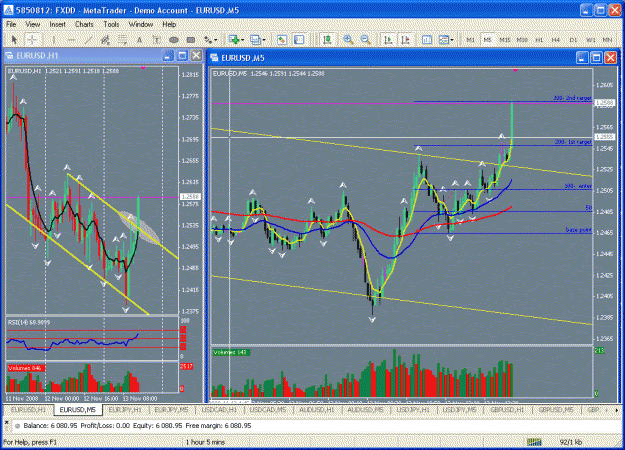Click the new chart icon with green plus

pos(234,39)
